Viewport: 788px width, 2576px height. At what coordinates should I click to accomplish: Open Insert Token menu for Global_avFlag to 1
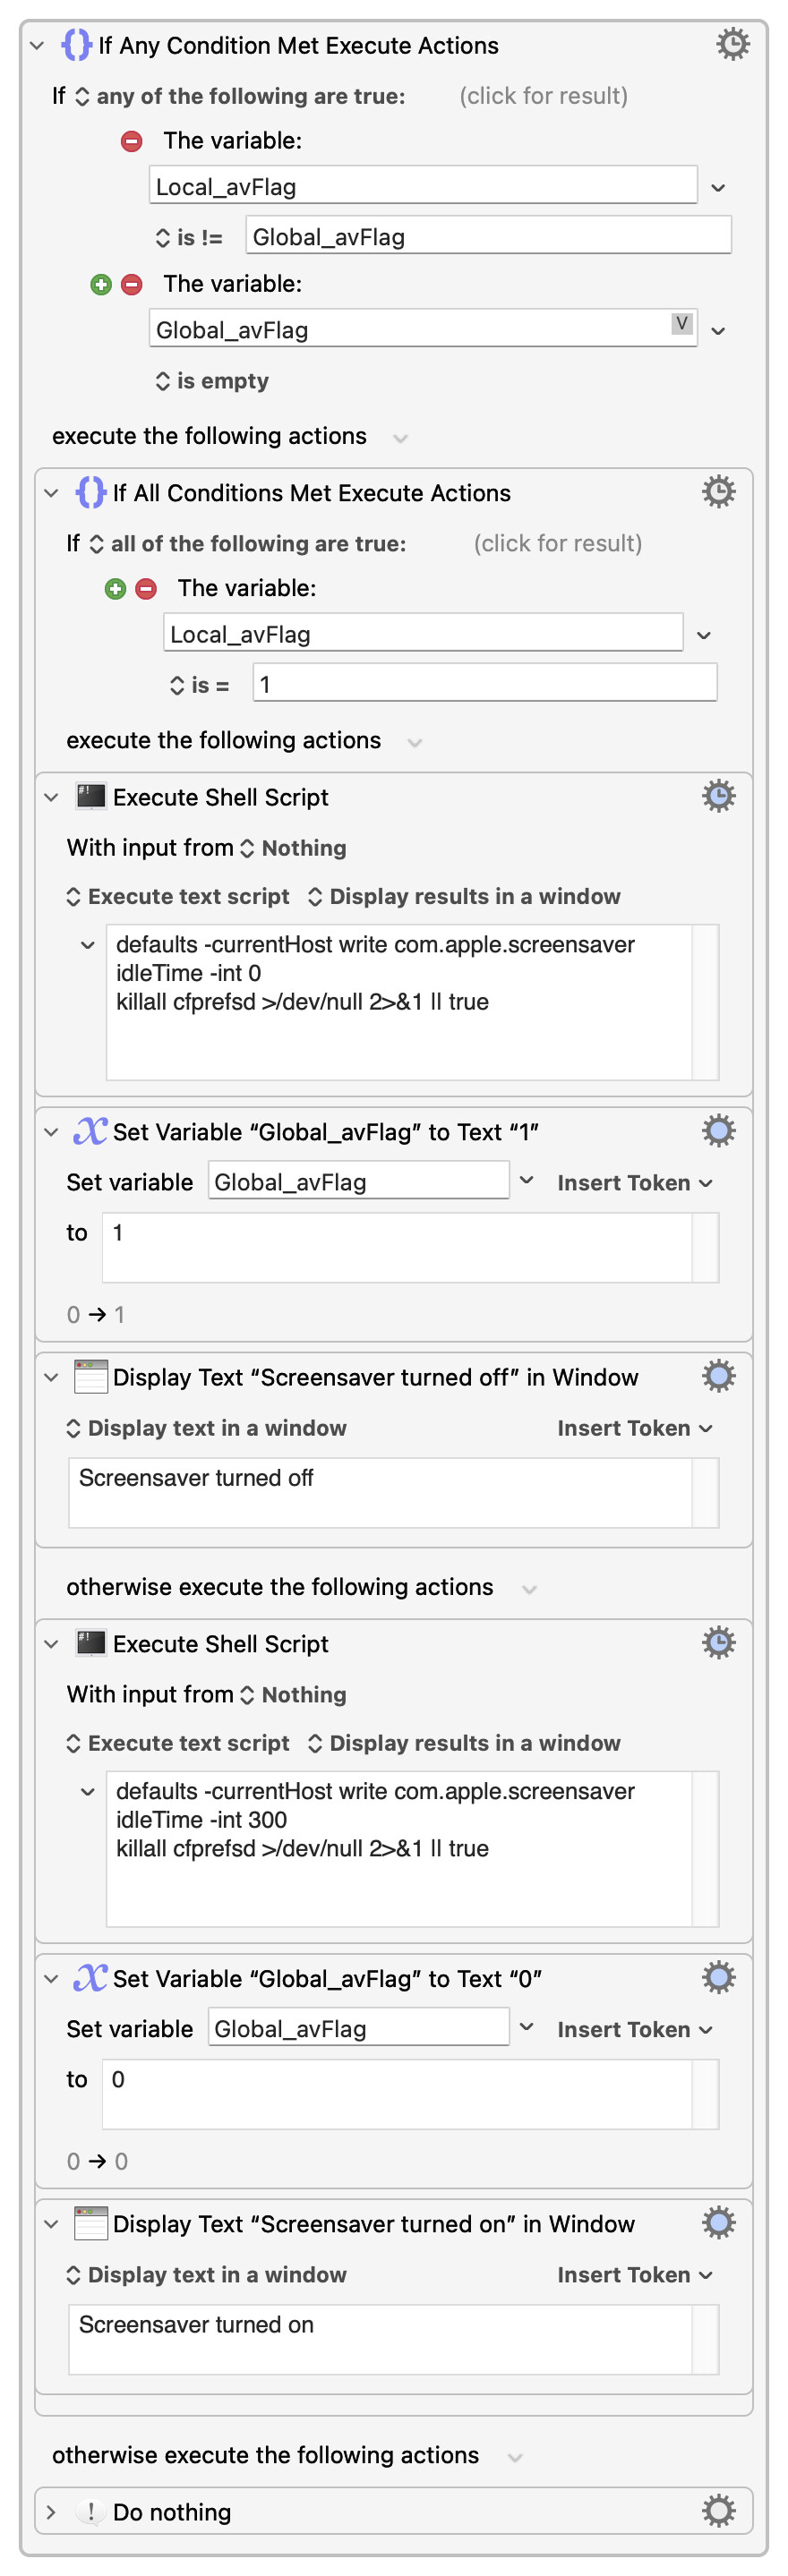pyautogui.click(x=634, y=1183)
